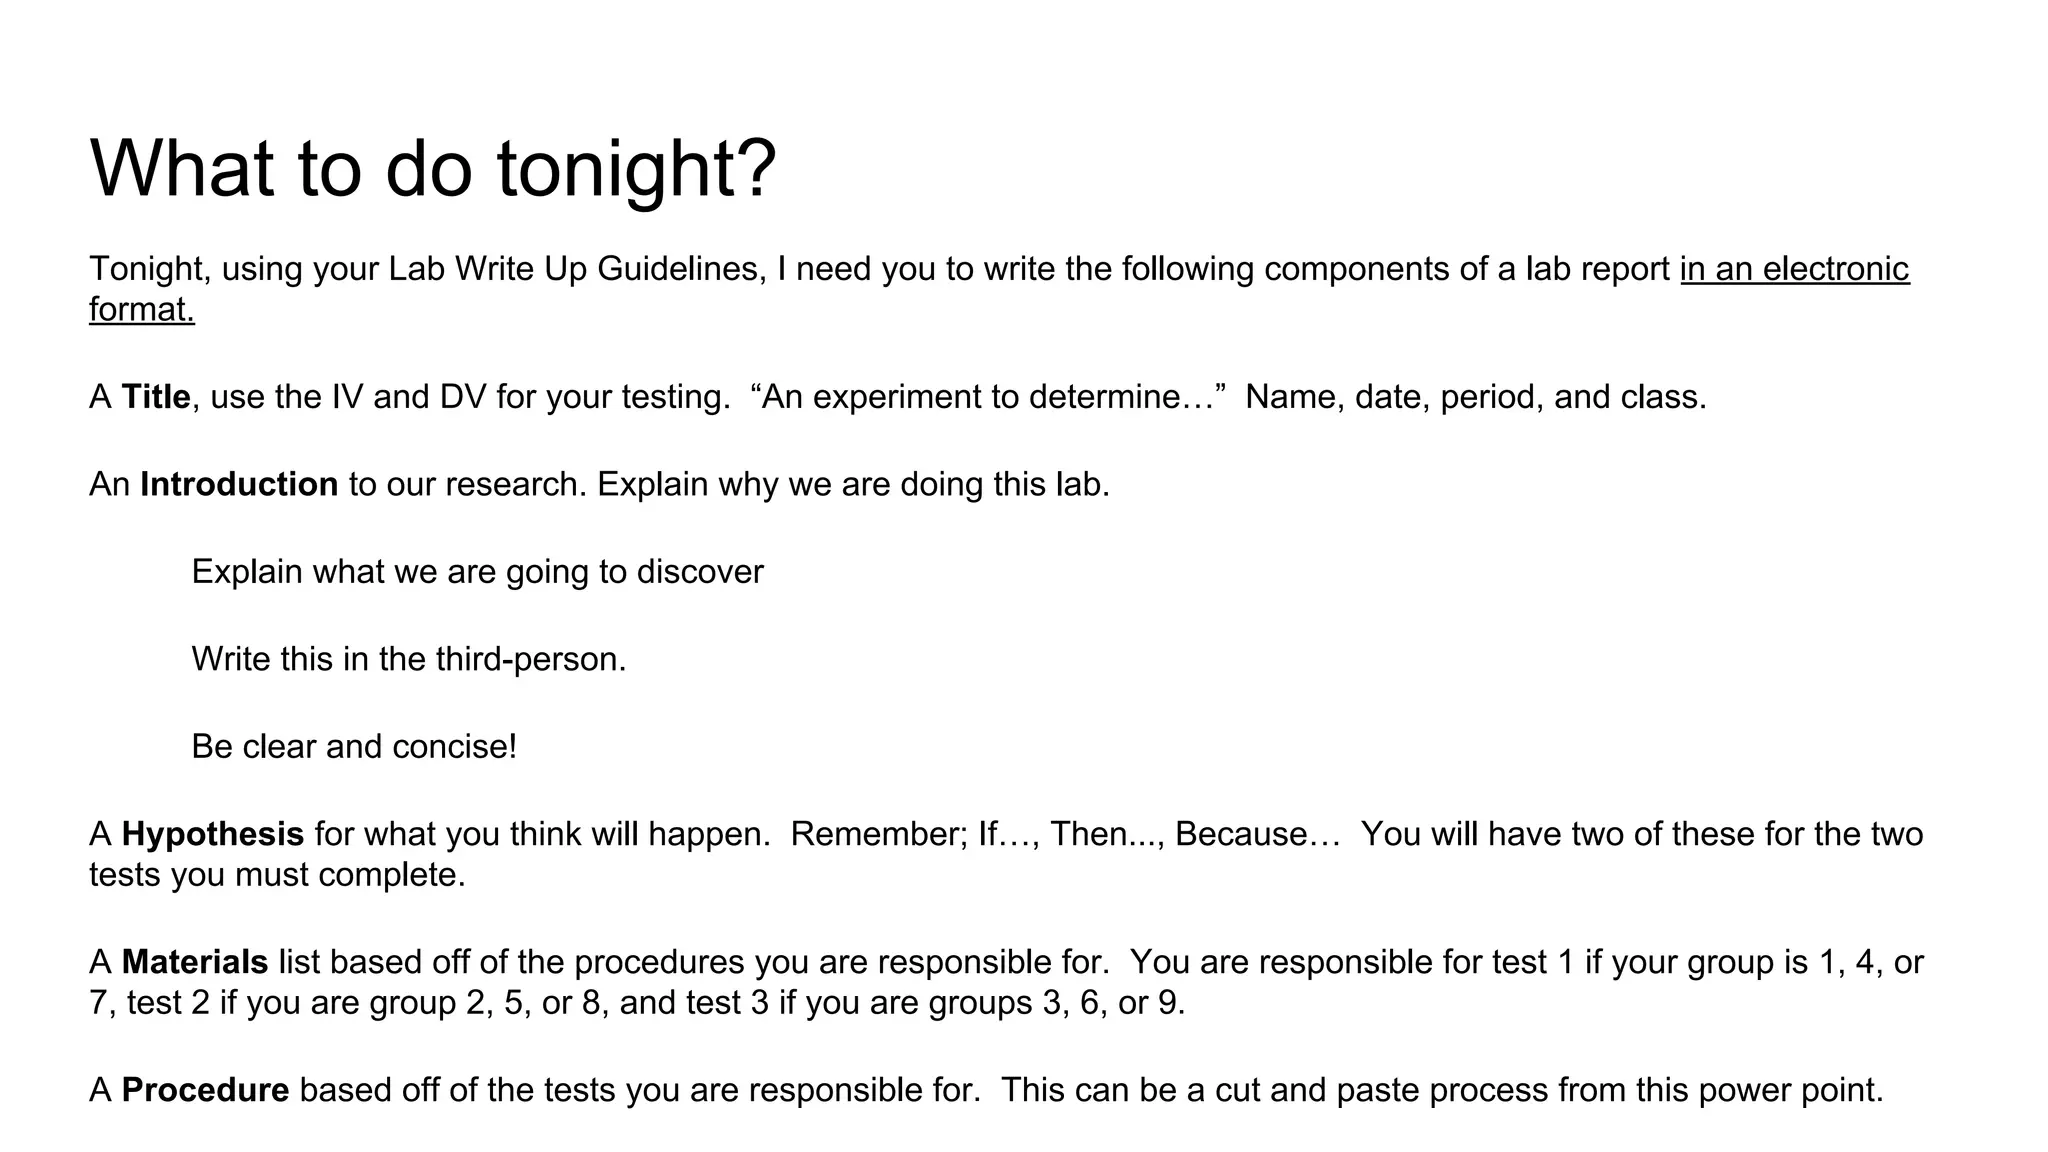Click the "Write this in the third-person." line
The image size is (2048, 1152).
point(408,659)
